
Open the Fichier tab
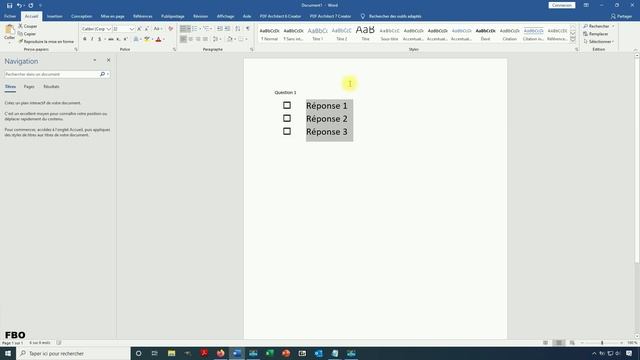pyautogui.click(x=10, y=16)
